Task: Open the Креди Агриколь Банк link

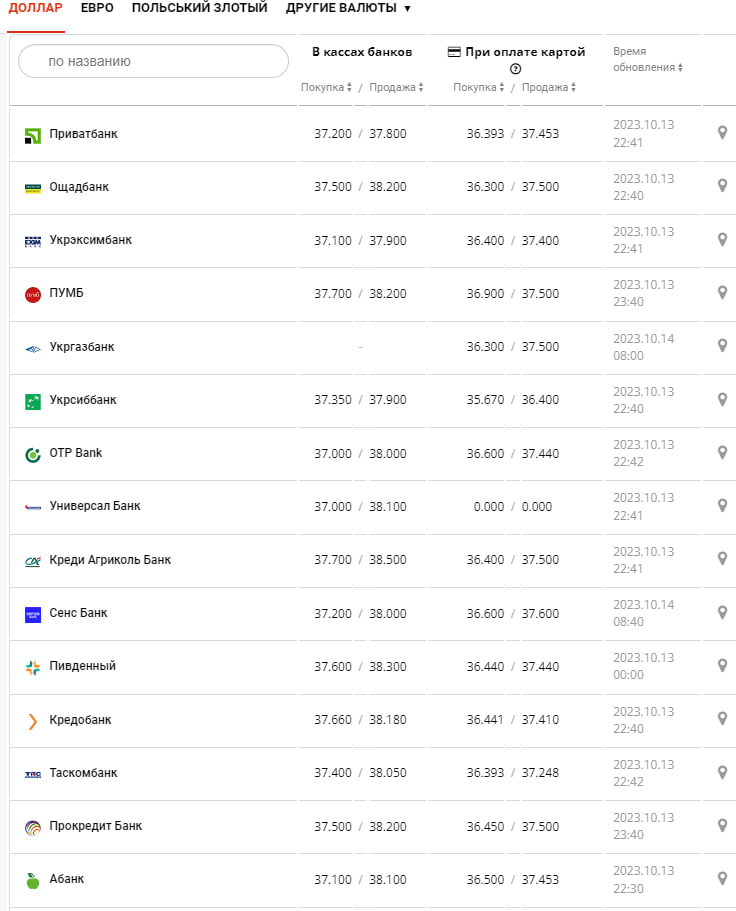Action: (x=110, y=560)
